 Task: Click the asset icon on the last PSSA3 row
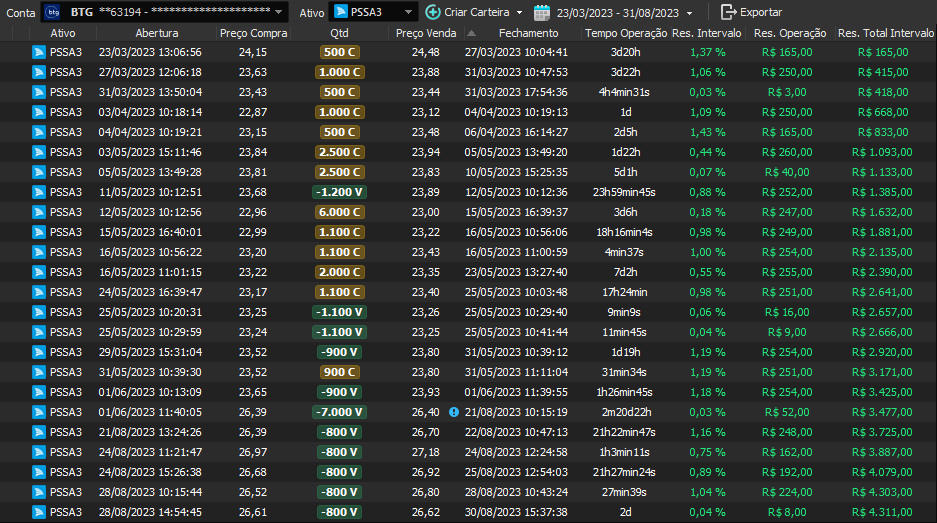point(39,512)
